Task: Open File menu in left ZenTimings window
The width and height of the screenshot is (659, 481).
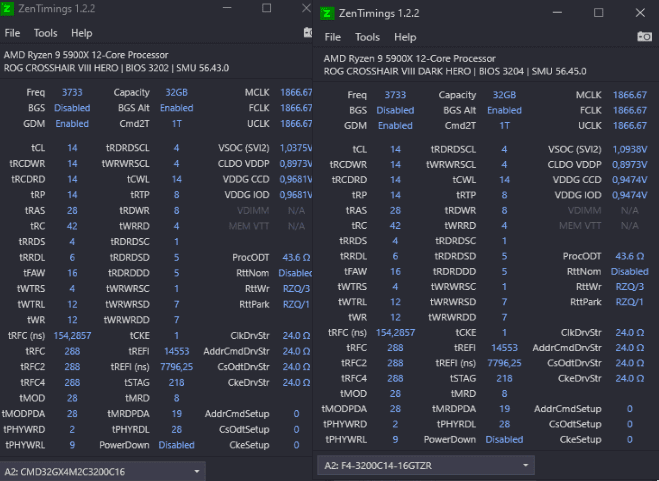Action: pos(12,33)
